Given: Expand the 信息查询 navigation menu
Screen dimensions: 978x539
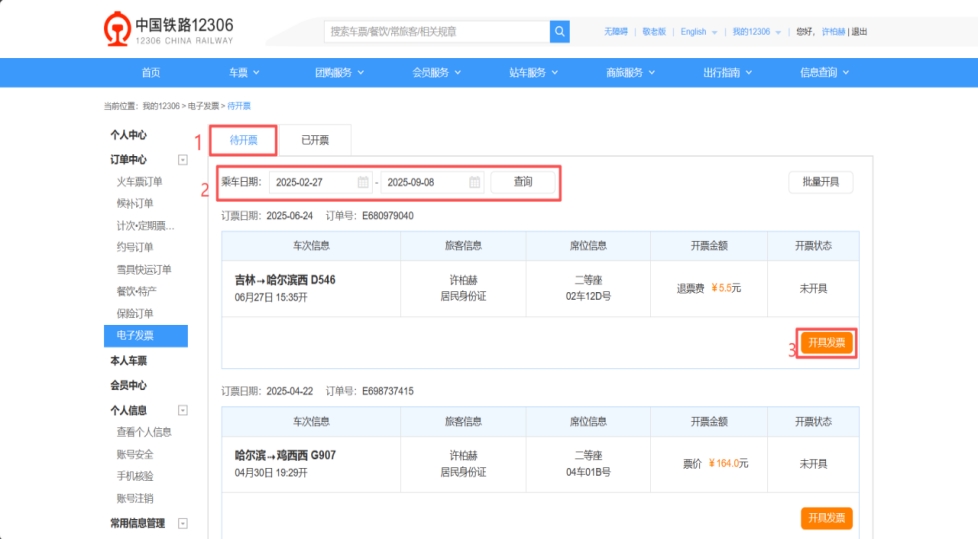Looking at the screenshot, I should pos(825,72).
